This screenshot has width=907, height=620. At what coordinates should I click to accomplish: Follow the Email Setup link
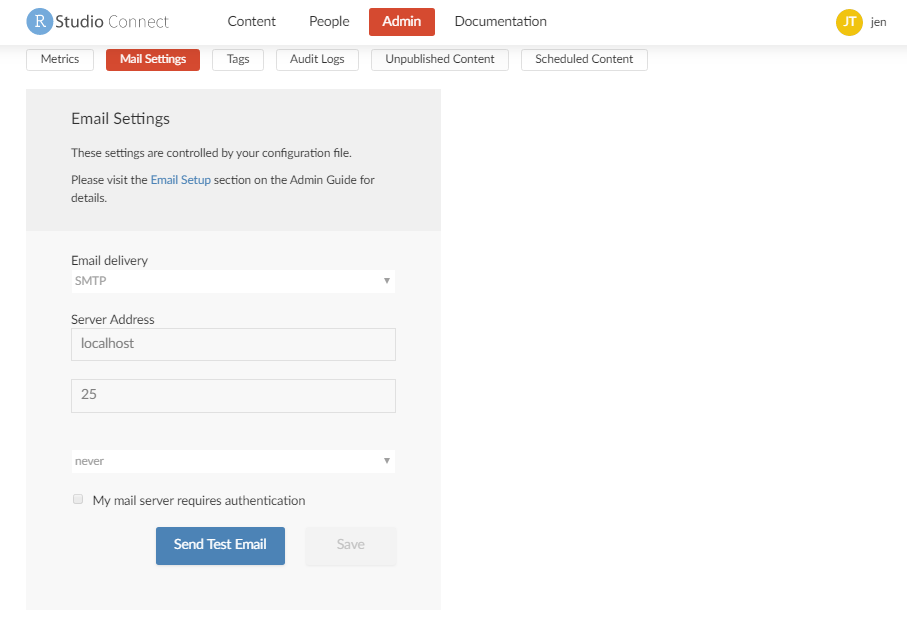(x=180, y=180)
